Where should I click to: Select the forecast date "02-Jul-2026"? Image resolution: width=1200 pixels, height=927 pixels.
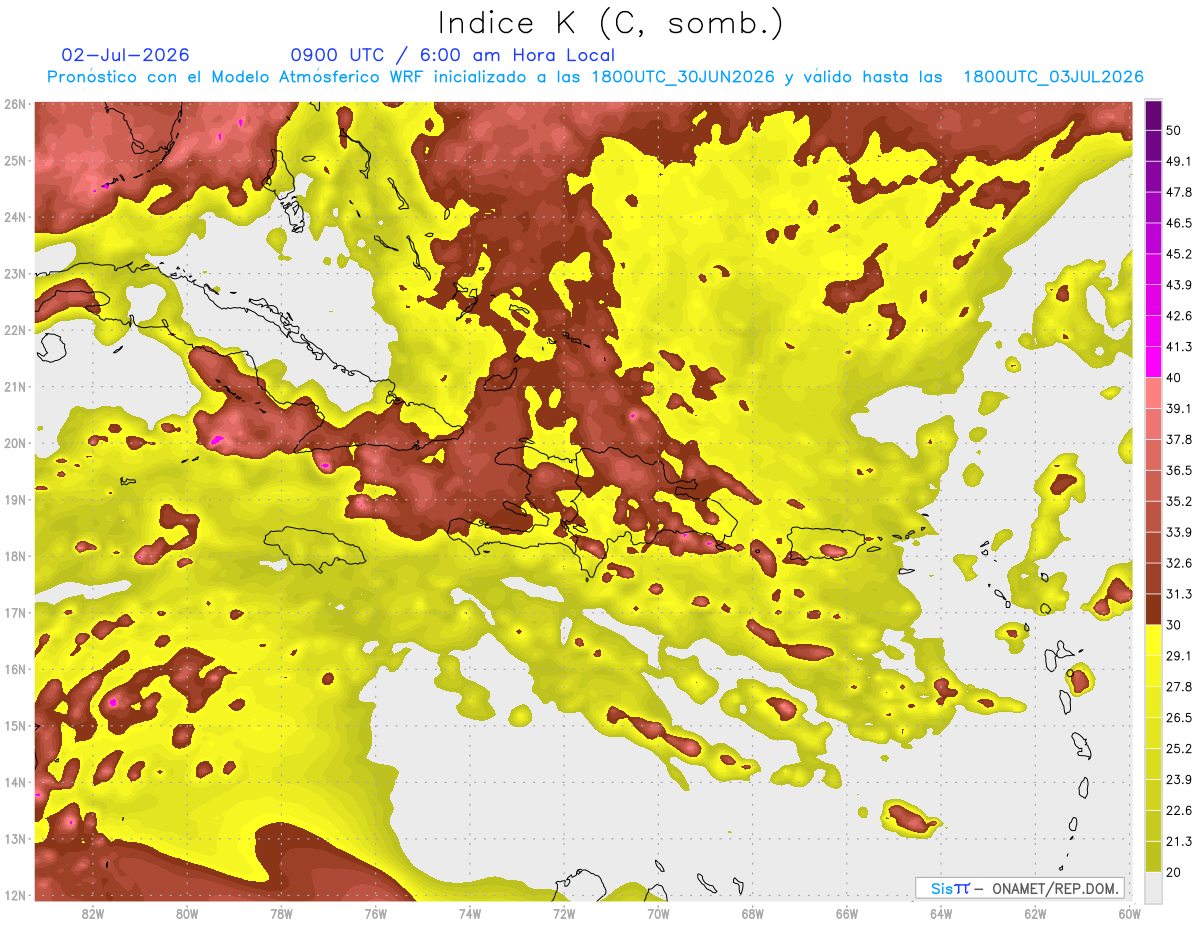(x=125, y=55)
